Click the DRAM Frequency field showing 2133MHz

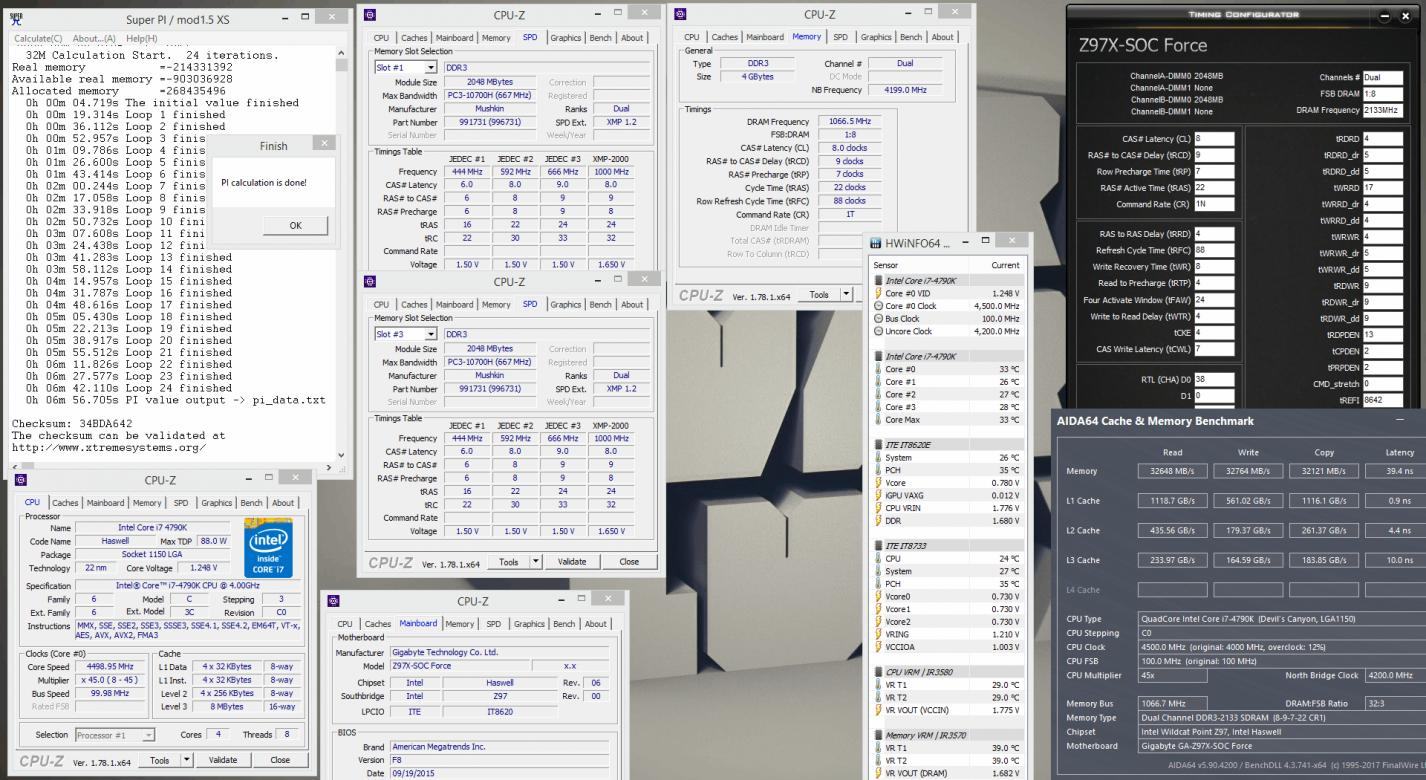[1383, 110]
